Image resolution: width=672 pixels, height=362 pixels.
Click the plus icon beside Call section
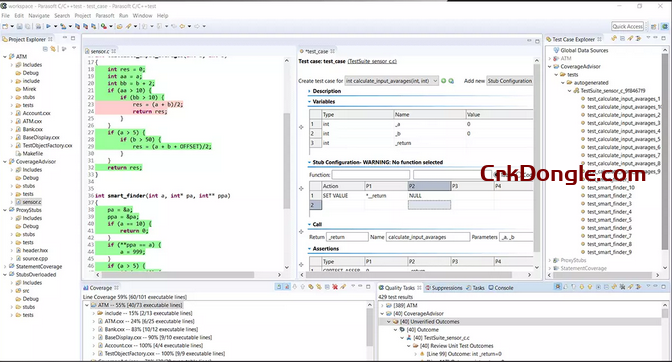coord(301,232)
